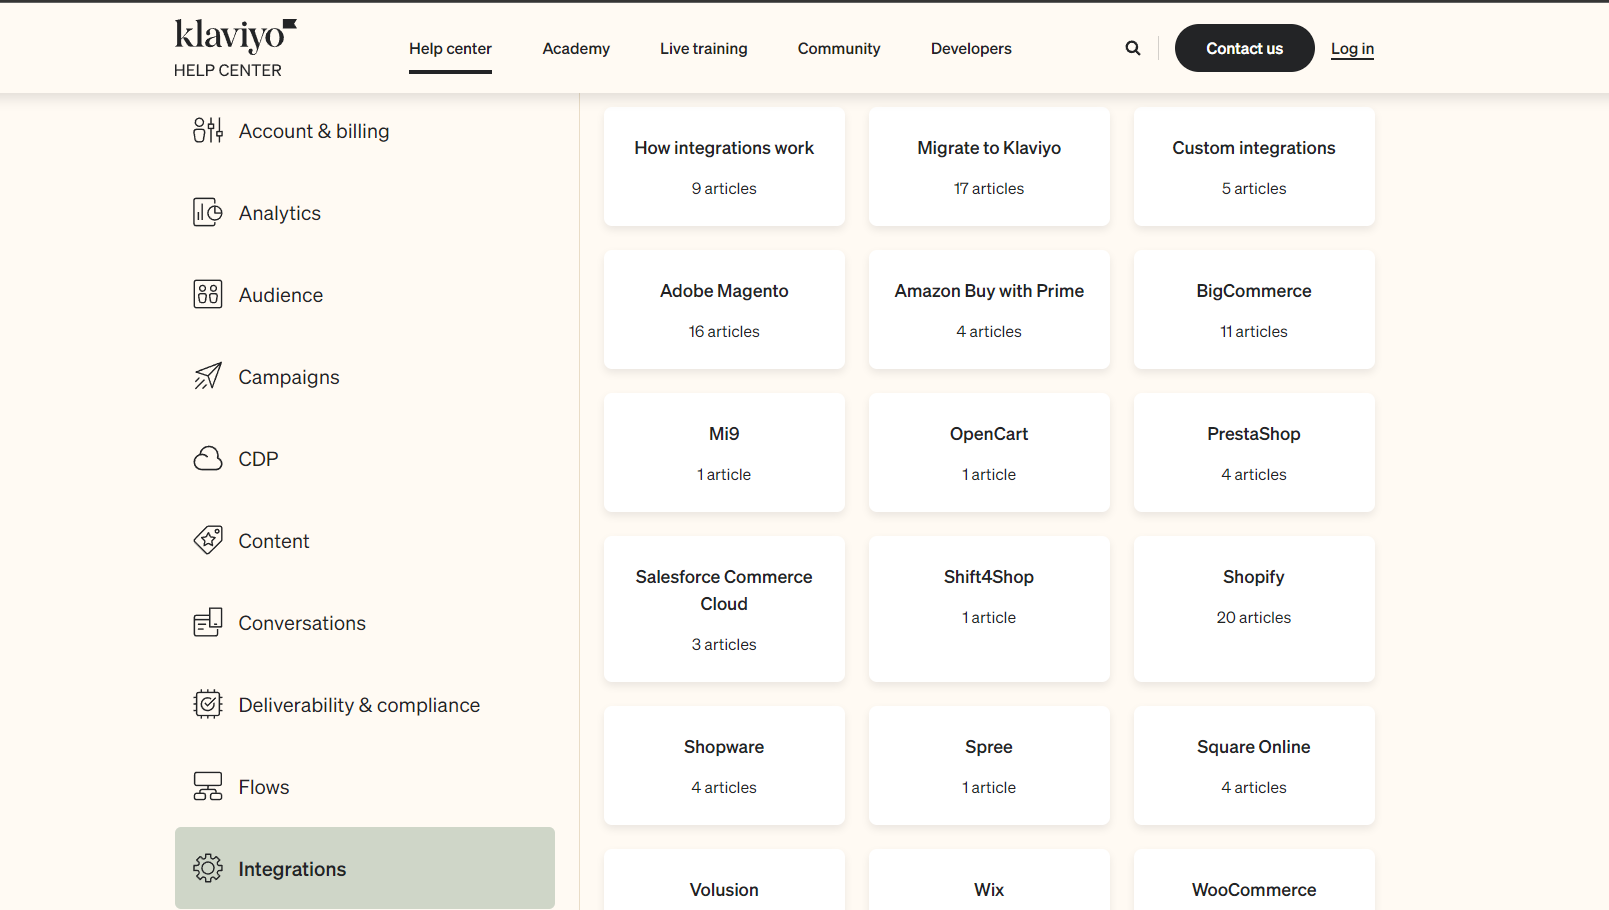Click the Account & billing sliders icon
This screenshot has height=910, width=1609.
click(208, 130)
